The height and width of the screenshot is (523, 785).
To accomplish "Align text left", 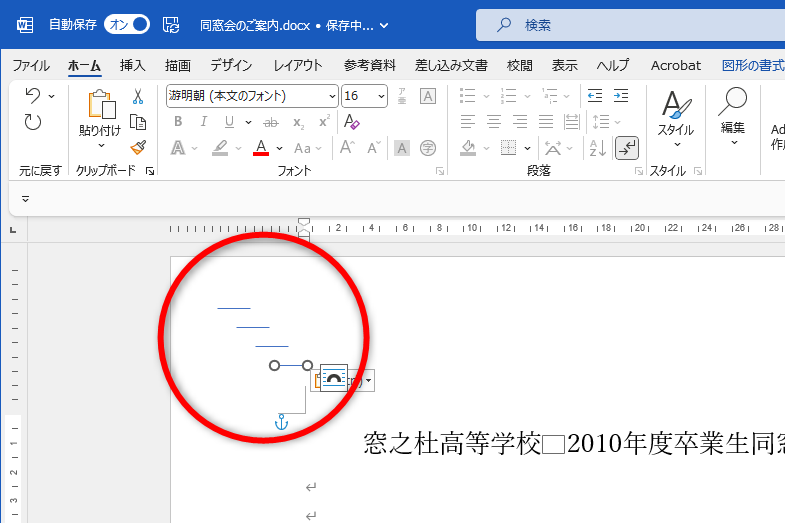I will 468,122.
